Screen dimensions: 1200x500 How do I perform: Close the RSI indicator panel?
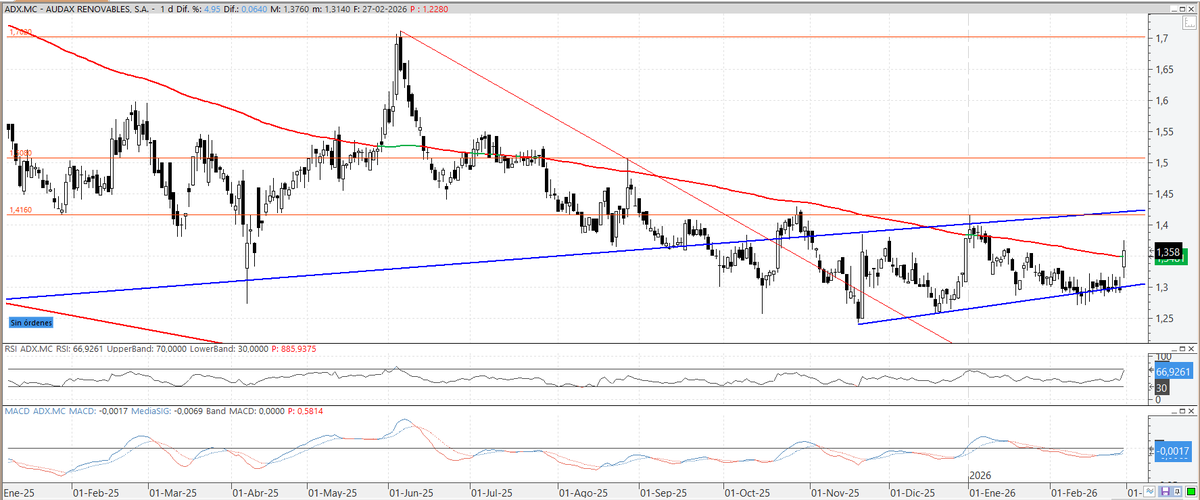coord(1191,349)
